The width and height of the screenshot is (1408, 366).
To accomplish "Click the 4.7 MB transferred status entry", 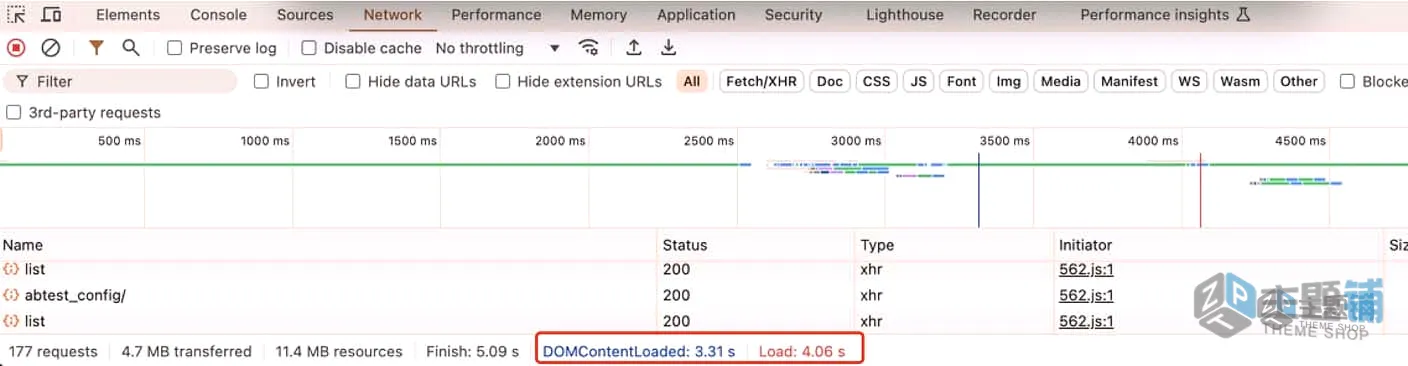I will pyautogui.click(x=186, y=351).
